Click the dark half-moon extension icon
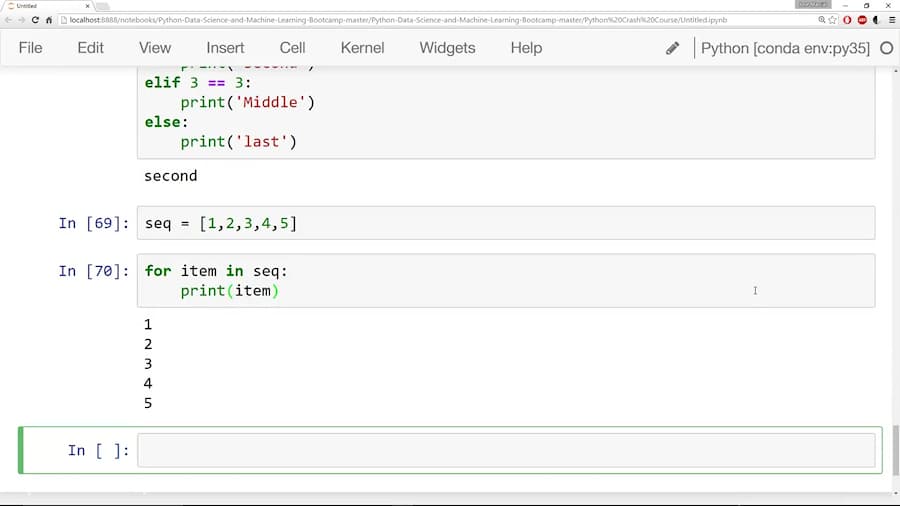 tap(876, 20)
